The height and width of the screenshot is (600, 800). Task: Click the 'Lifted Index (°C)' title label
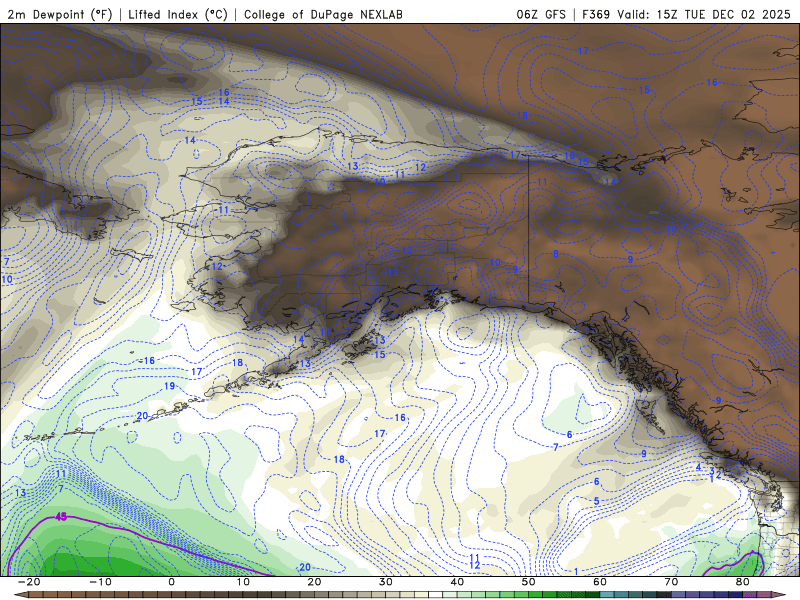(x=178, y=14)
